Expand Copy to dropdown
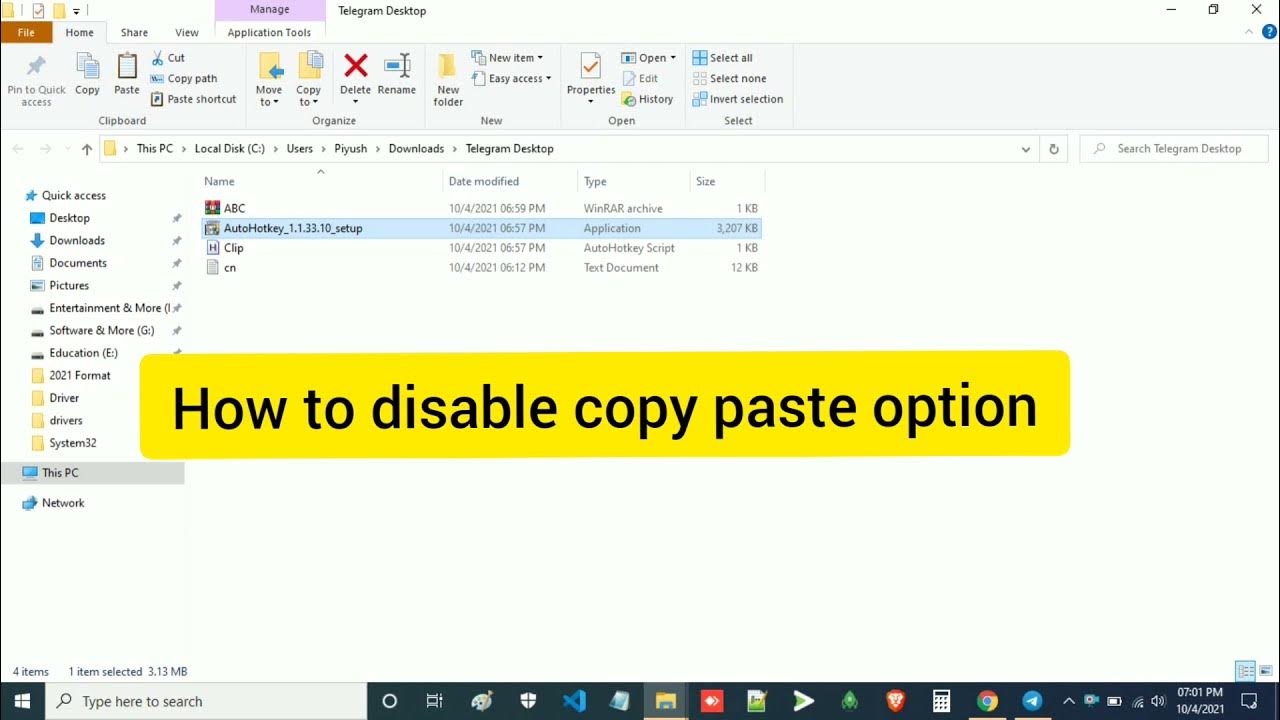 tap(315, 102)
